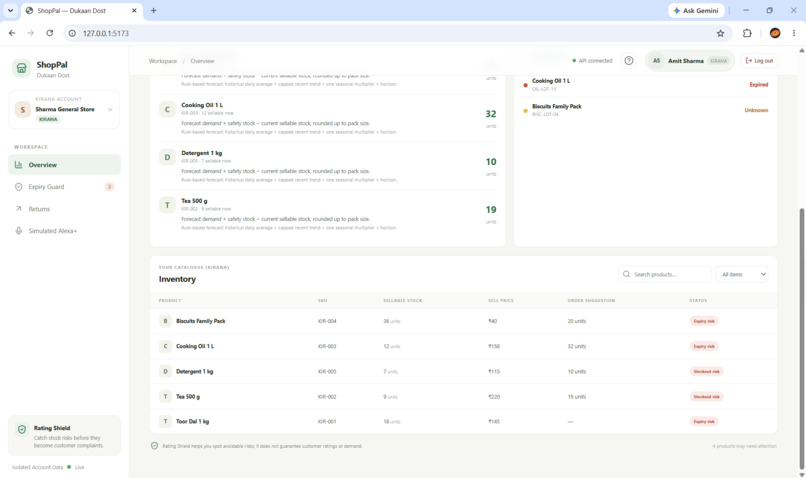Image resolution: width=806 pixels, height=478 pixels.
Task: Click the Rating Shield icon in sidebar card
Action: 22,429
